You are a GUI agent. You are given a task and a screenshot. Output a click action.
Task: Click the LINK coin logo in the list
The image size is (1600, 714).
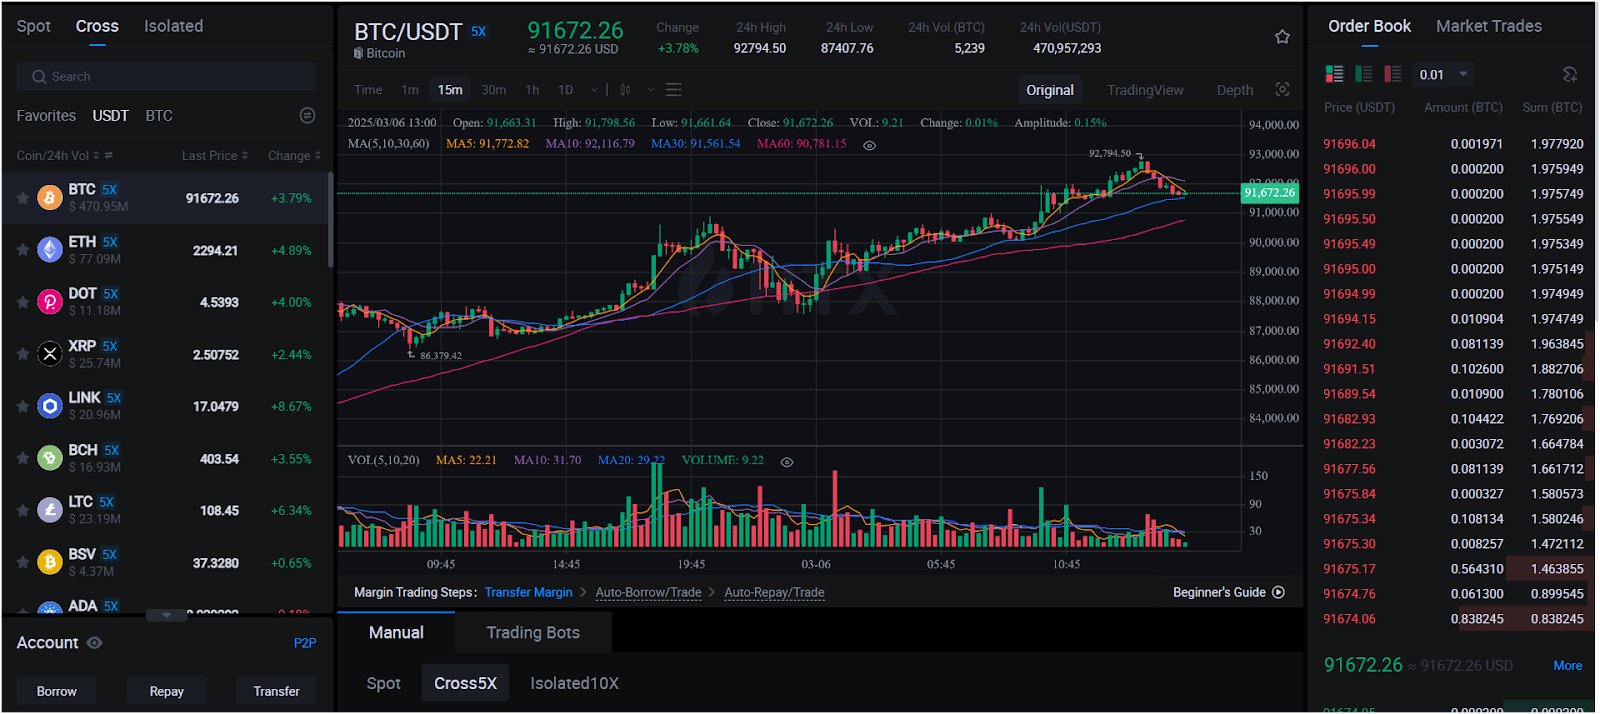tap(50, 405)
